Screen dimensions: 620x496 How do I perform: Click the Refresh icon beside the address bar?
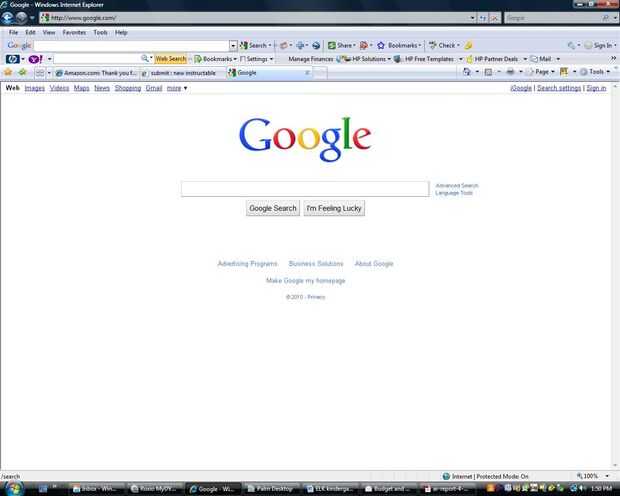tap(483, 18)
